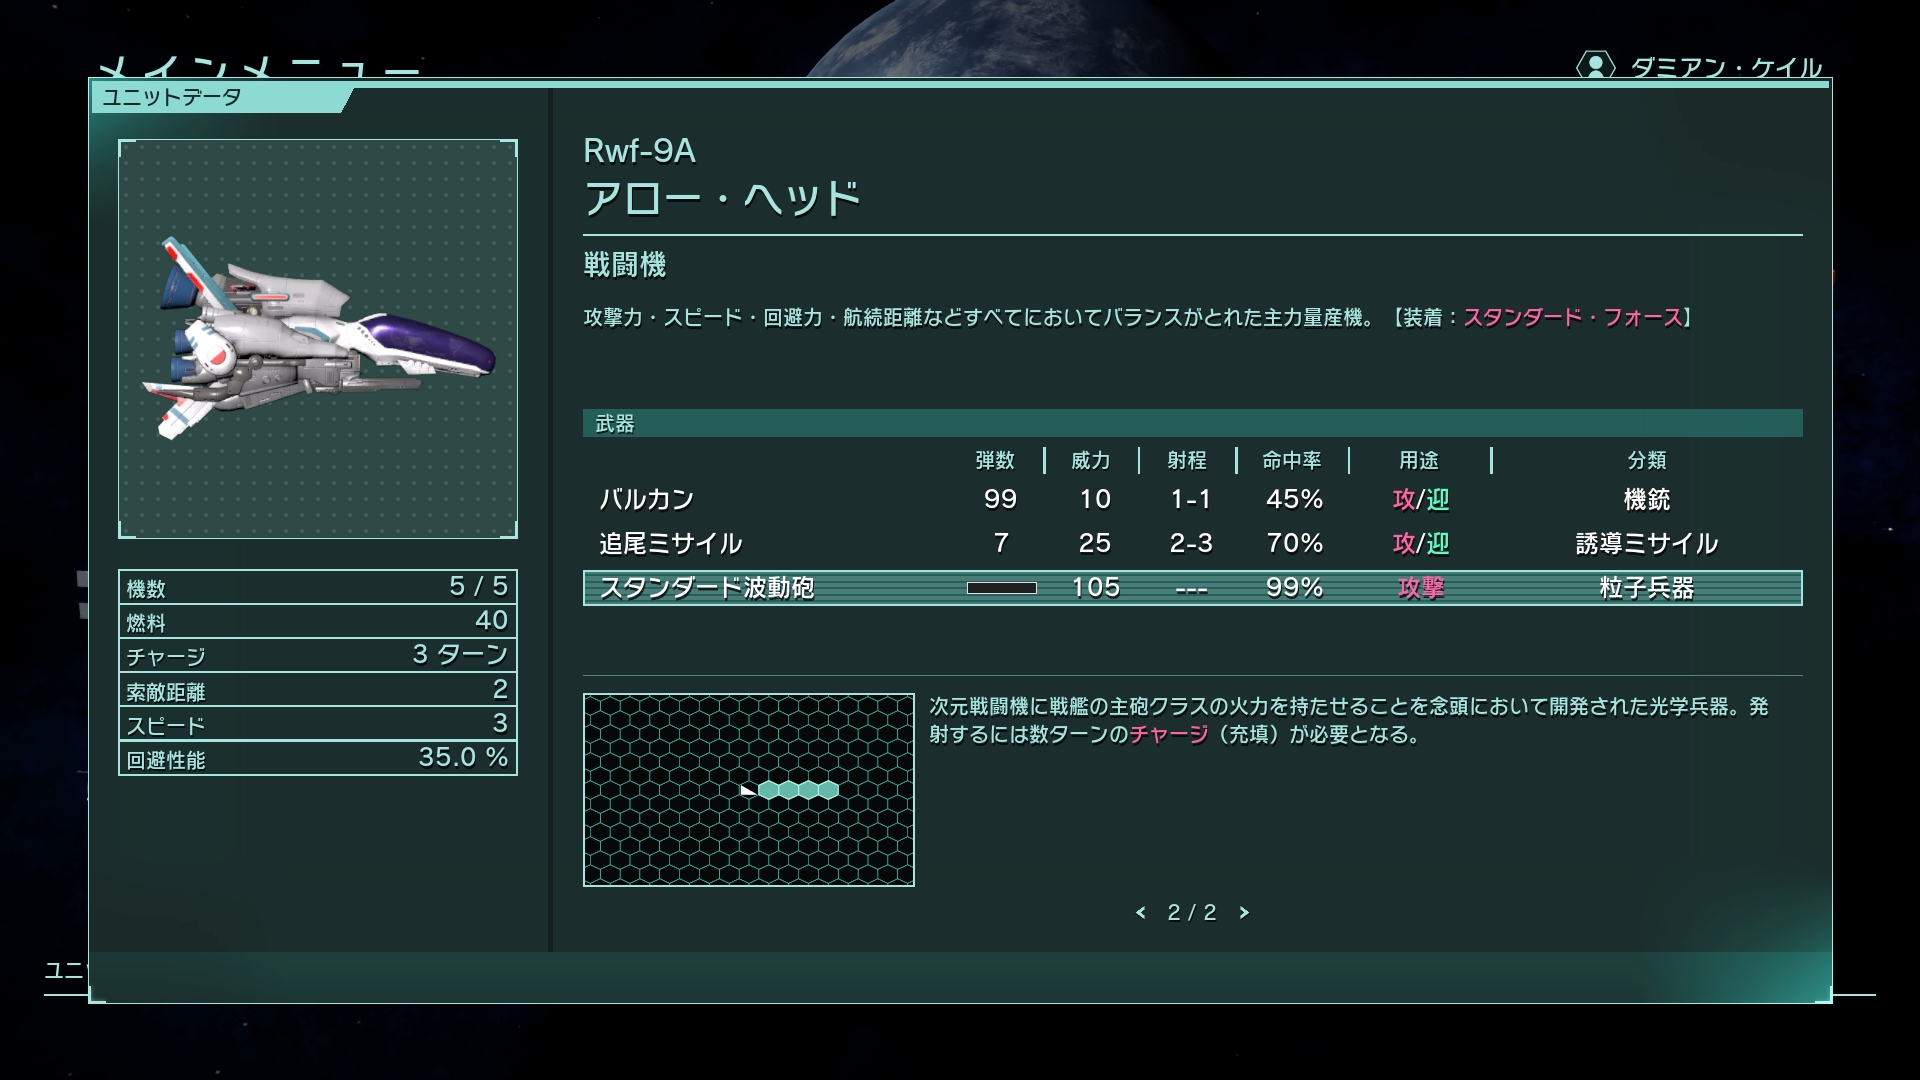
Task: Click the player profile hexagon icon
Action: [1595, 66]
